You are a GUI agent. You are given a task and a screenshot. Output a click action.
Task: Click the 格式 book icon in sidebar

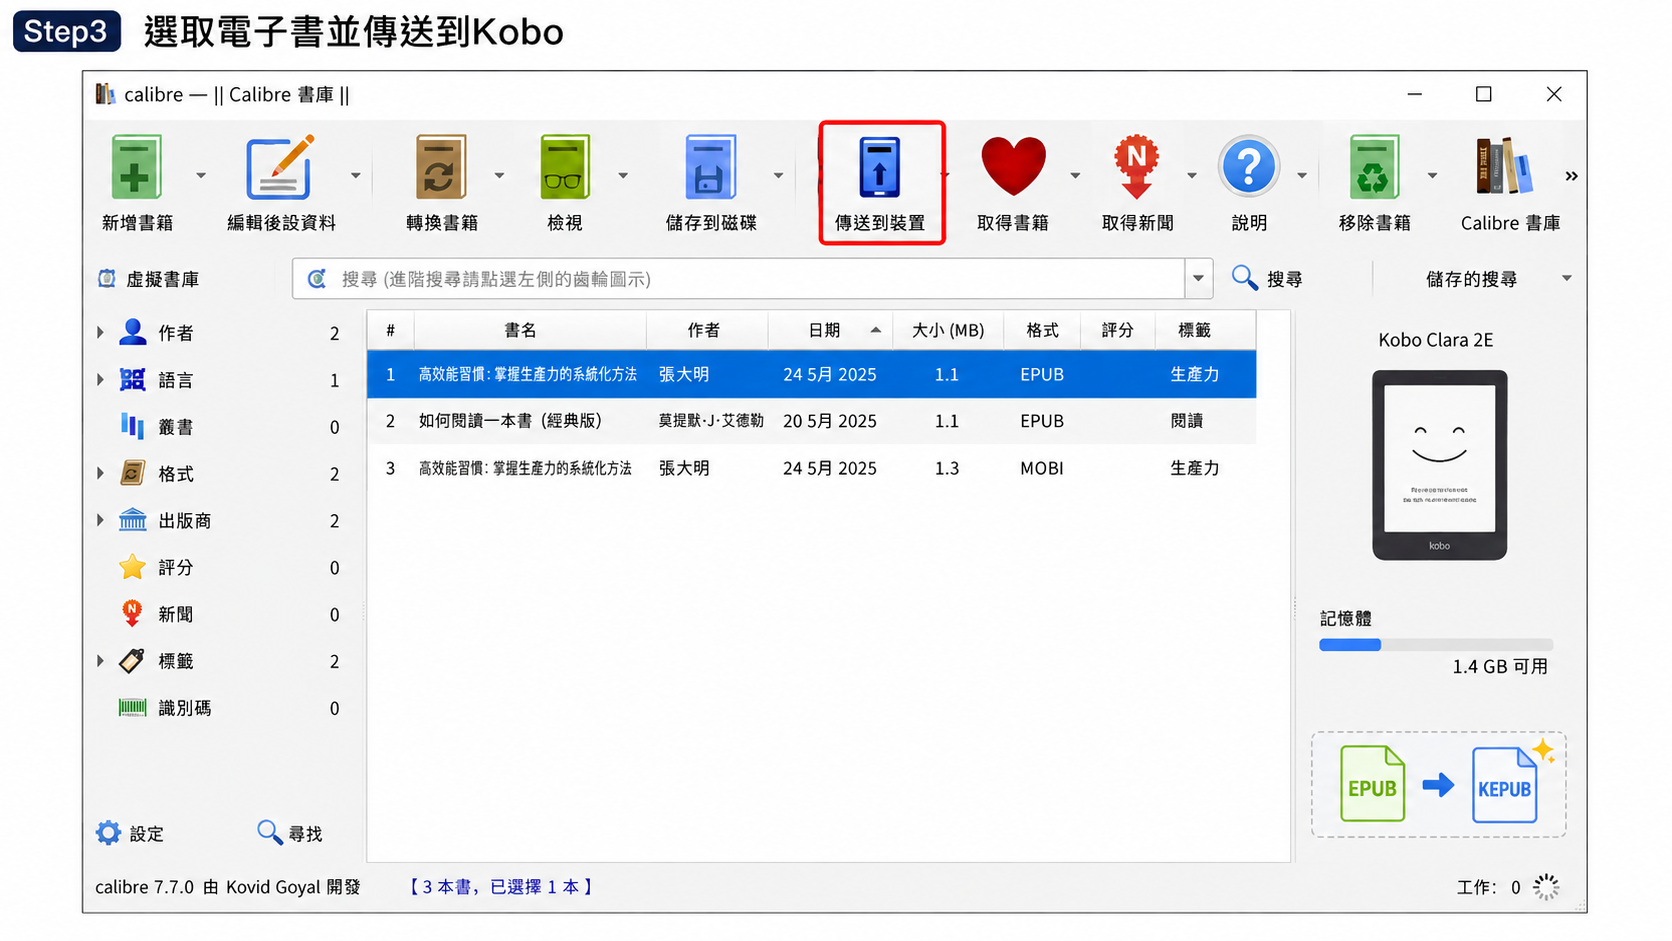132,473
